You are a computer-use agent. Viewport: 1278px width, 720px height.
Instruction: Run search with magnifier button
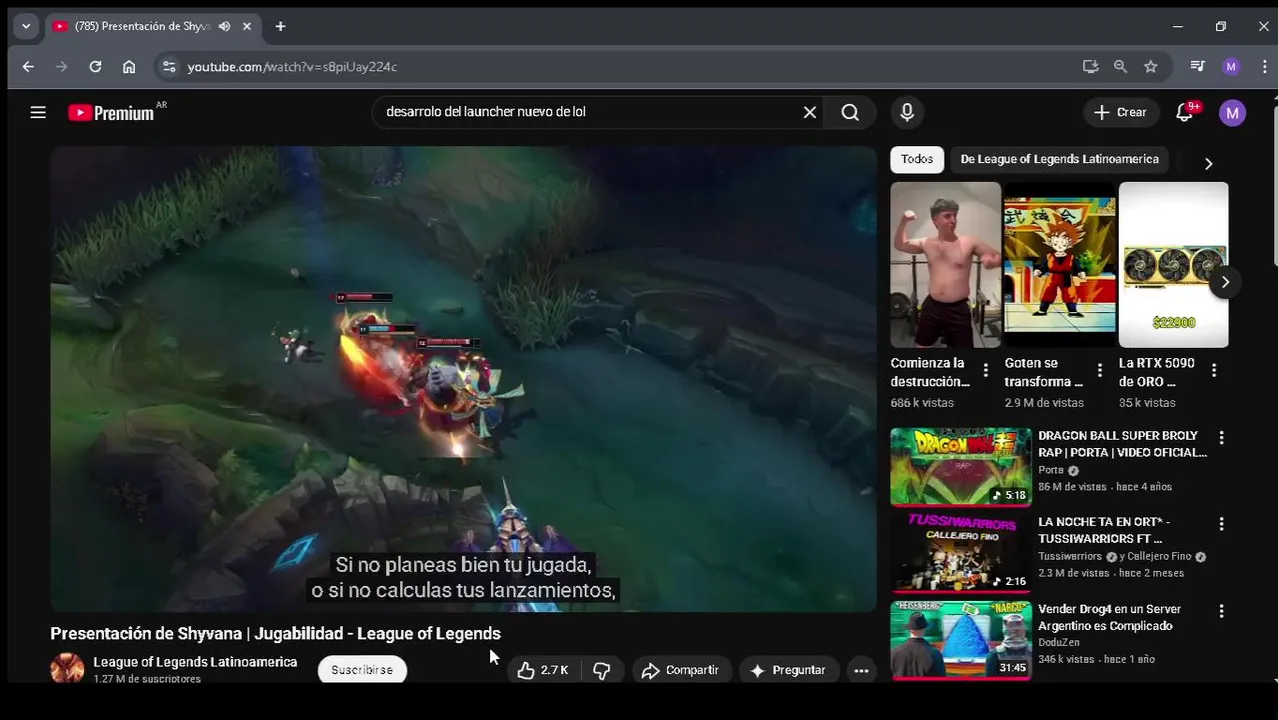click(x=850, y=112)
